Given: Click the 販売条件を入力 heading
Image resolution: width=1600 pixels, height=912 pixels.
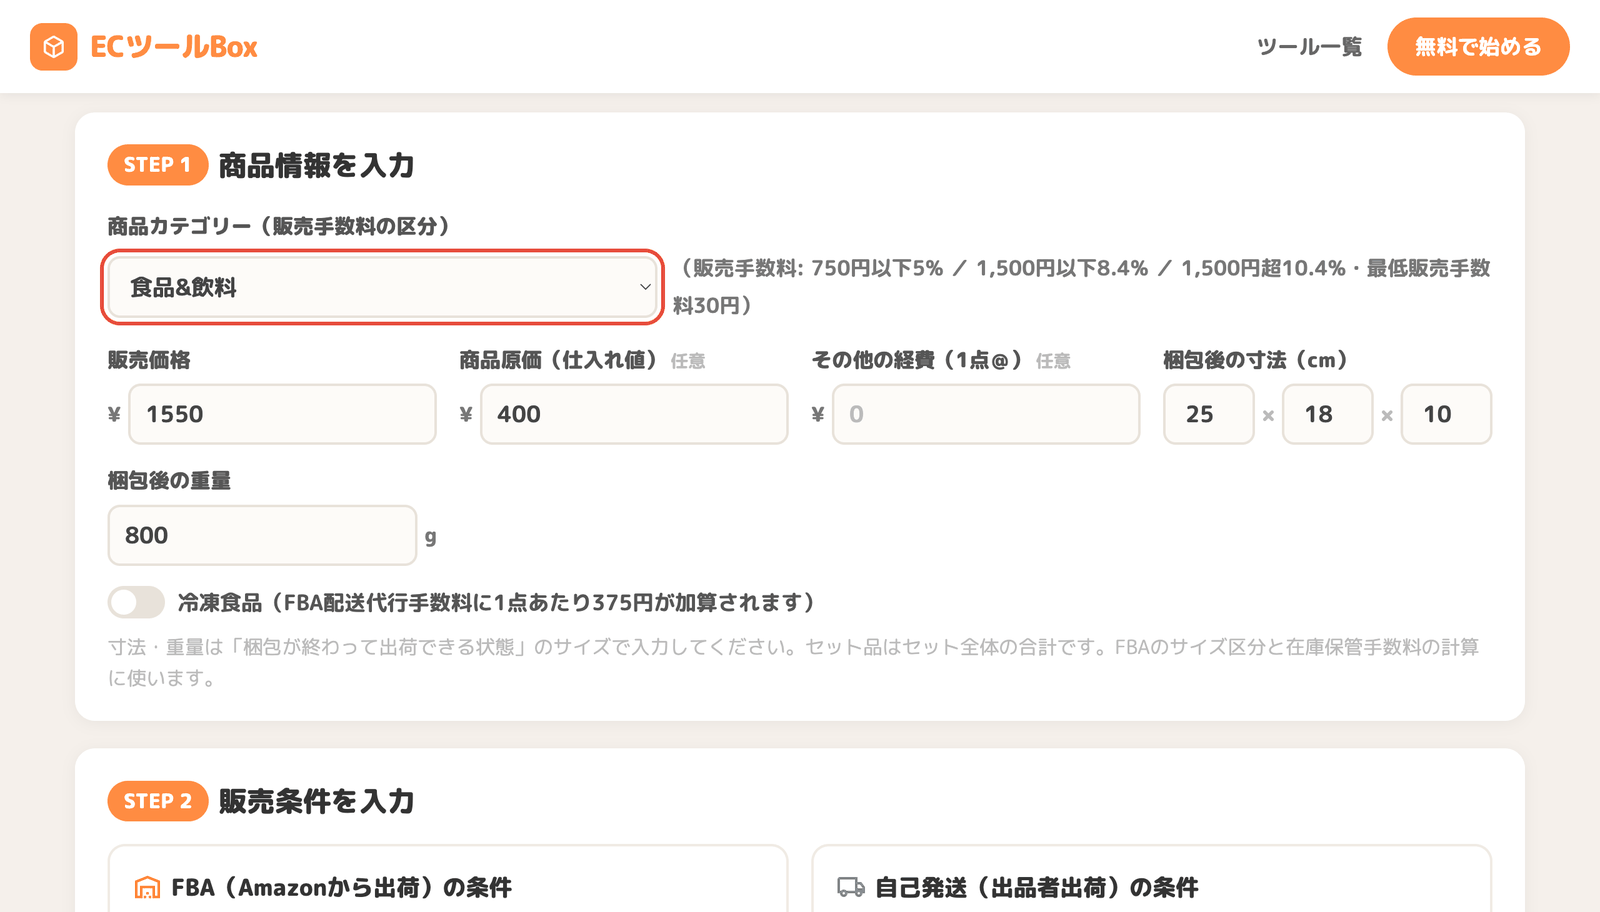Looking at the screenshot, I should [316, 801].
